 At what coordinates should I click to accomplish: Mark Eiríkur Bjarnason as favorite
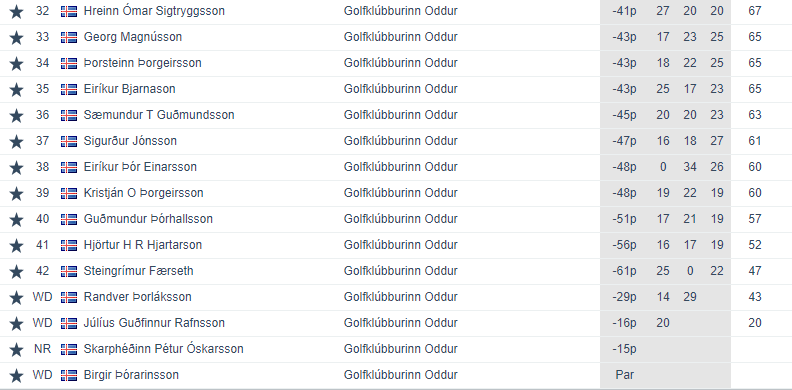[16, 89]
